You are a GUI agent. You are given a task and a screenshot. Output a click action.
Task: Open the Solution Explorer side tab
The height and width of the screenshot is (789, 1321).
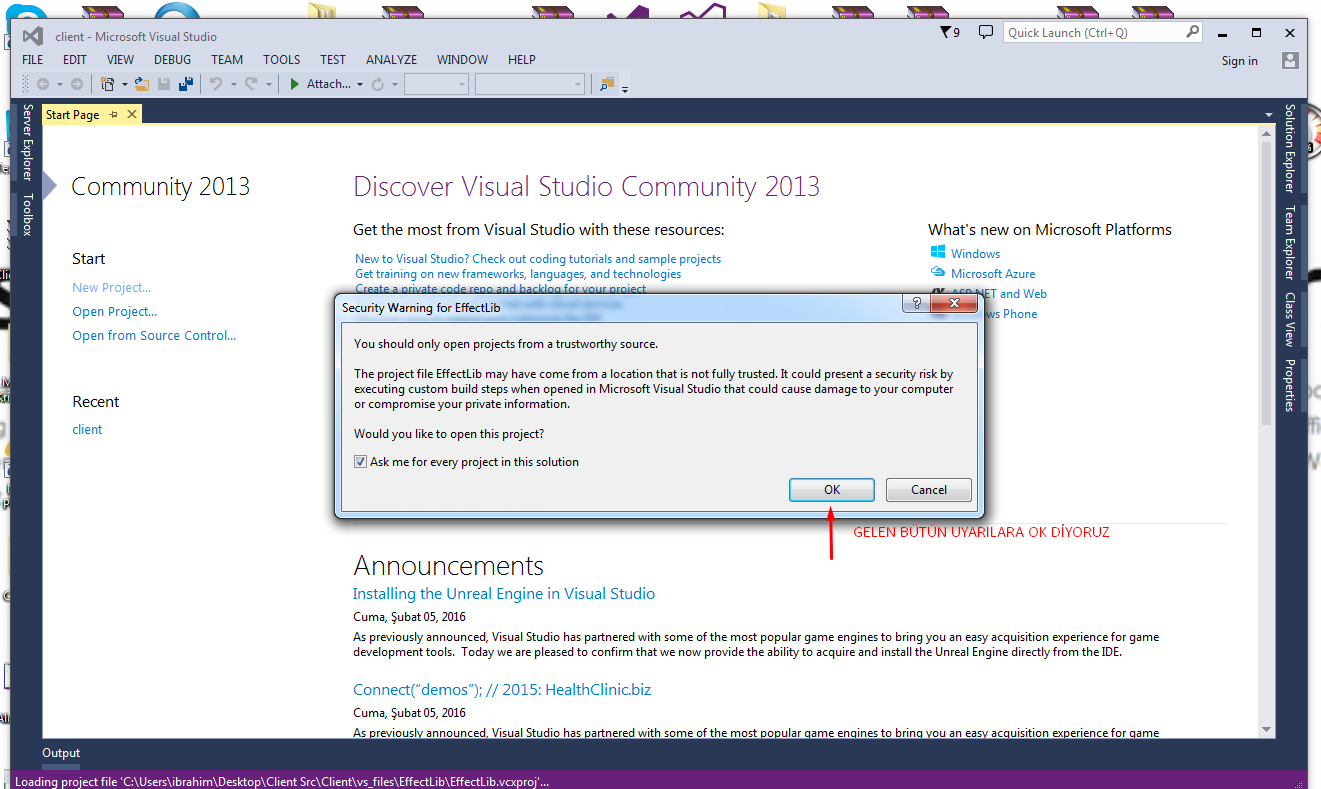(x=1290, y=148)
